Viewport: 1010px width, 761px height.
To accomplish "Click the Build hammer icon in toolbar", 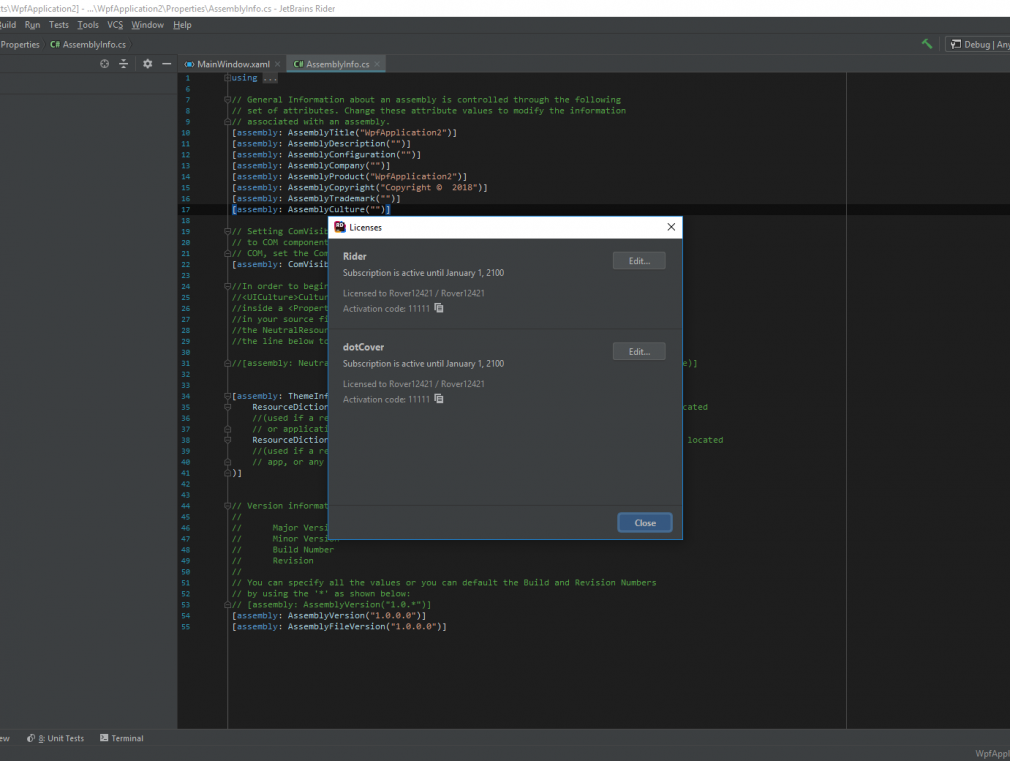I will [x=926, y=44].
